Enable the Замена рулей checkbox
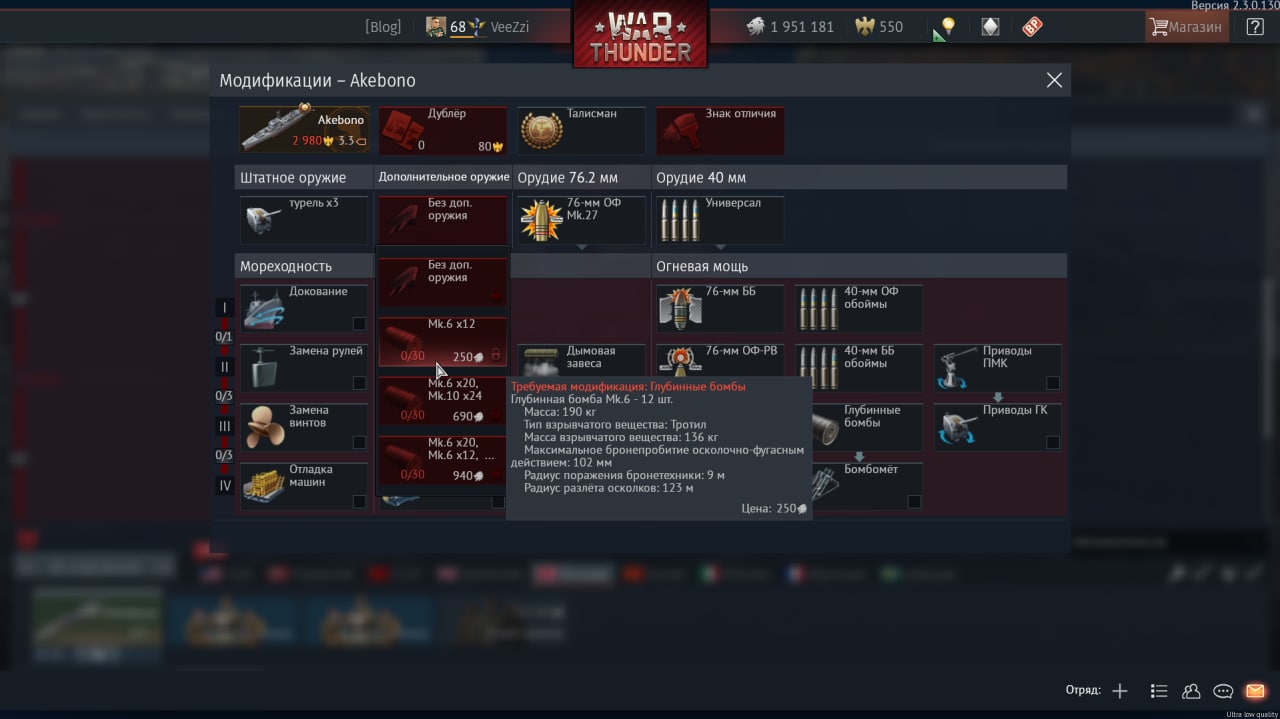This screenshot has width=1280, height=719. point(359,383)
